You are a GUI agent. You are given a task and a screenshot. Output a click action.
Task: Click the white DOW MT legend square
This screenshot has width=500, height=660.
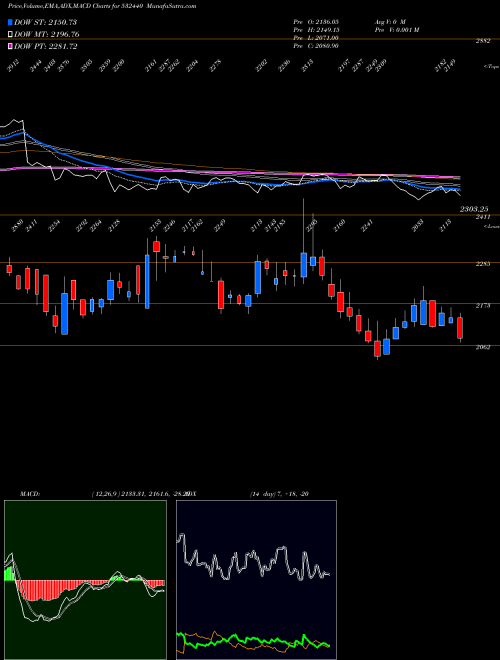pyautogui.click(x=10, y=35)
